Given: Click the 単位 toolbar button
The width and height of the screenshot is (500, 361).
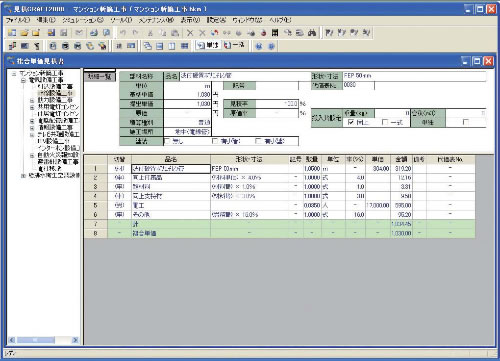Looking at the screenshot, I should (x=208, y=45).
